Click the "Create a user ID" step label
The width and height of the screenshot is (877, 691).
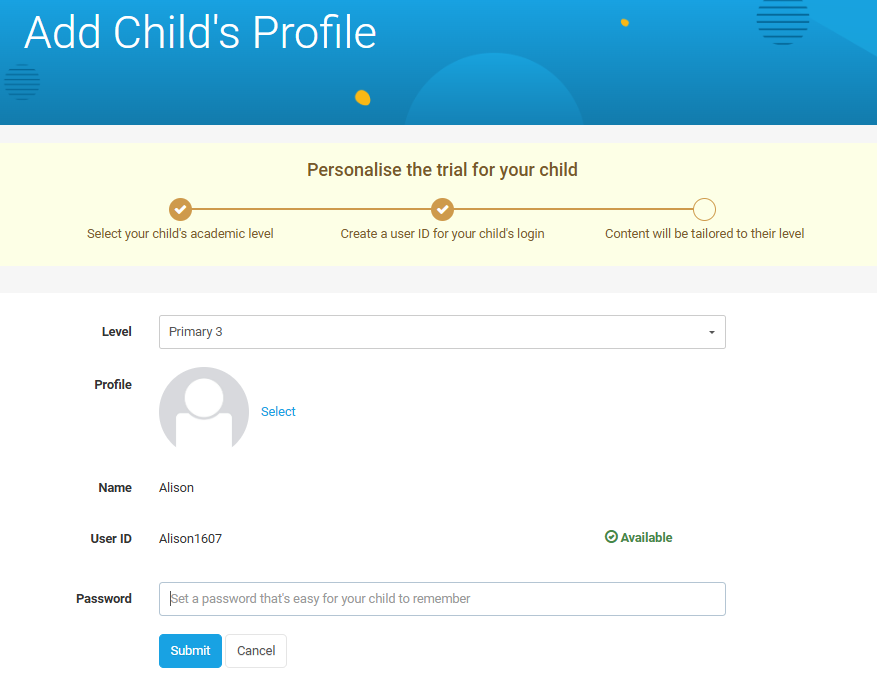point(442,234)
